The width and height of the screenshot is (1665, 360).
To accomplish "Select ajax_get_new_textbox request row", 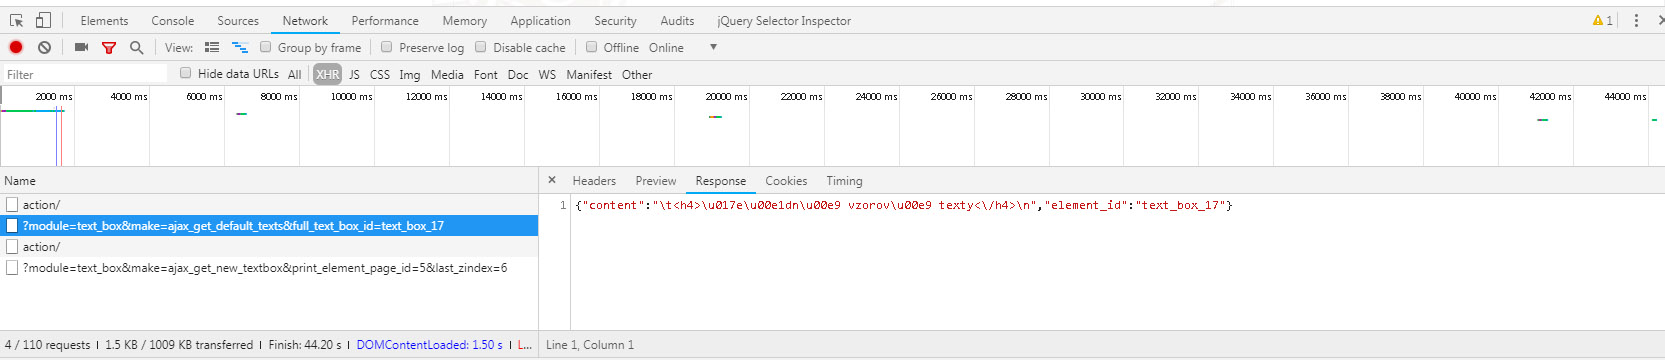I will coord(269,268).
